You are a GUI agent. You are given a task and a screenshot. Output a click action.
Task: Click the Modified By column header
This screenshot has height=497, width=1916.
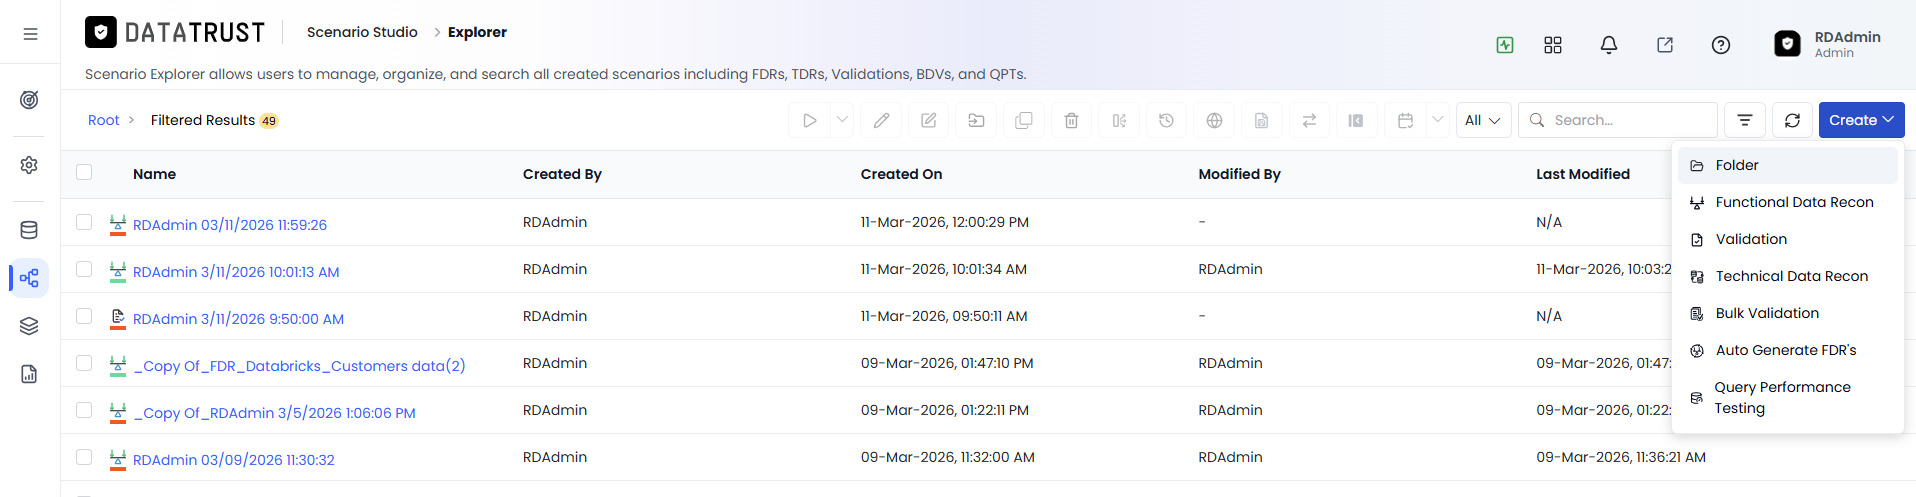[1239, 174]
